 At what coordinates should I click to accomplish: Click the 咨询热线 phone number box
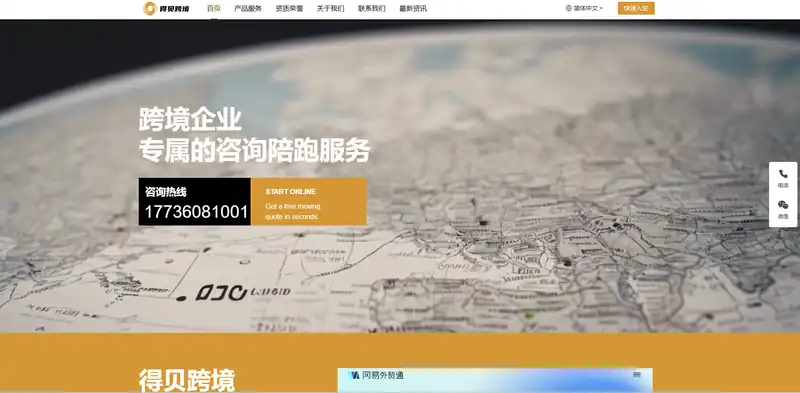click(194, 202)
